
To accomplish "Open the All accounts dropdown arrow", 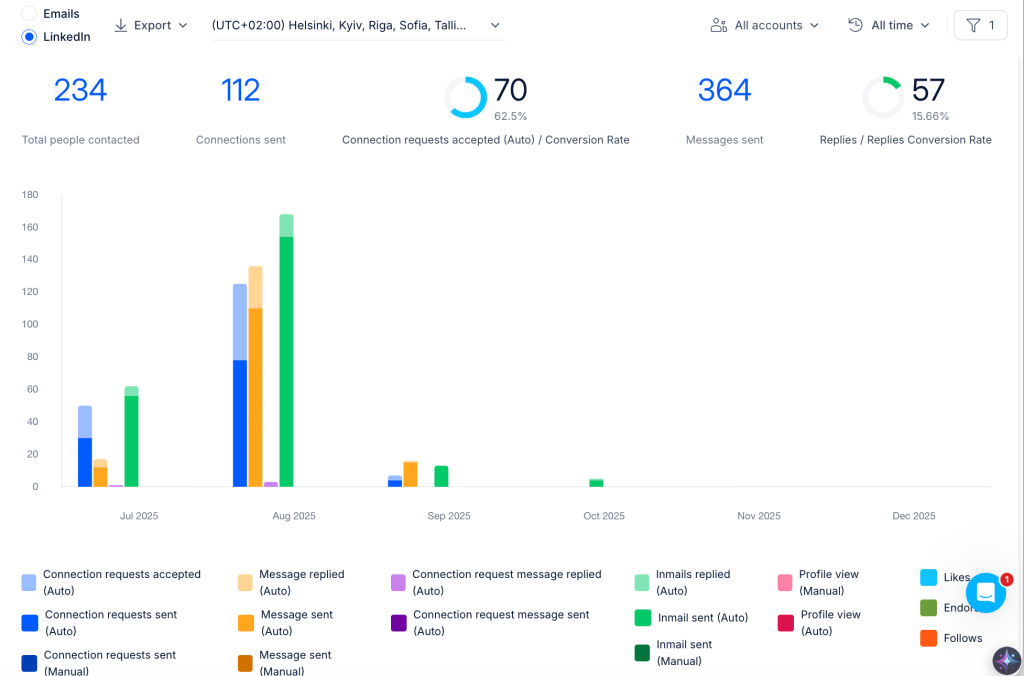I will point(814,25).
